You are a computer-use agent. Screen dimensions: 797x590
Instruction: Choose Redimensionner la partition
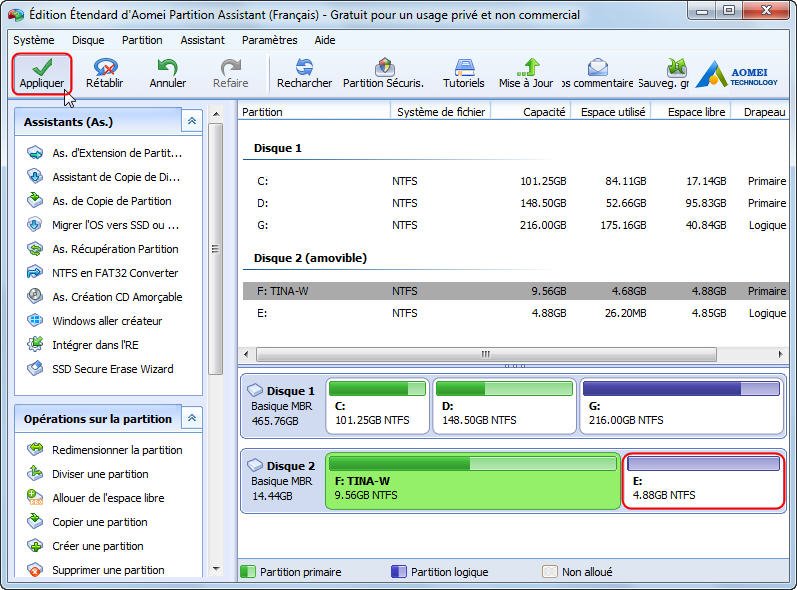104,450
